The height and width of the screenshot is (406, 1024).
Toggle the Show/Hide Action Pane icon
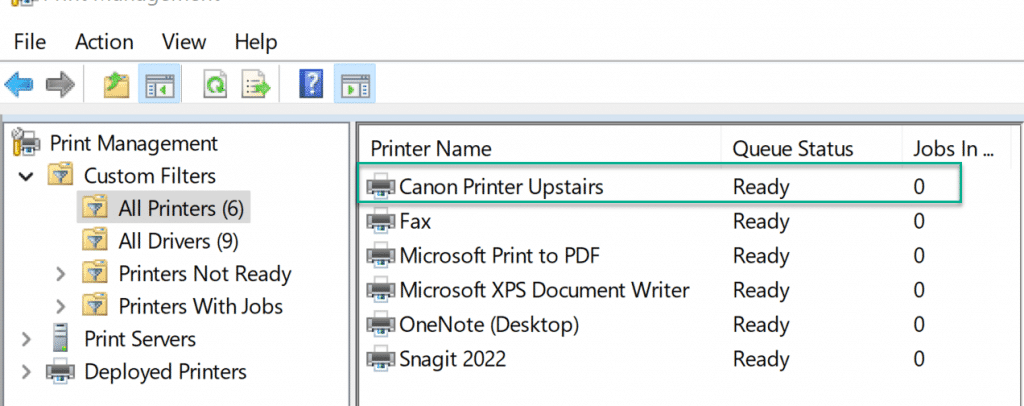click(x=355, y=85)
